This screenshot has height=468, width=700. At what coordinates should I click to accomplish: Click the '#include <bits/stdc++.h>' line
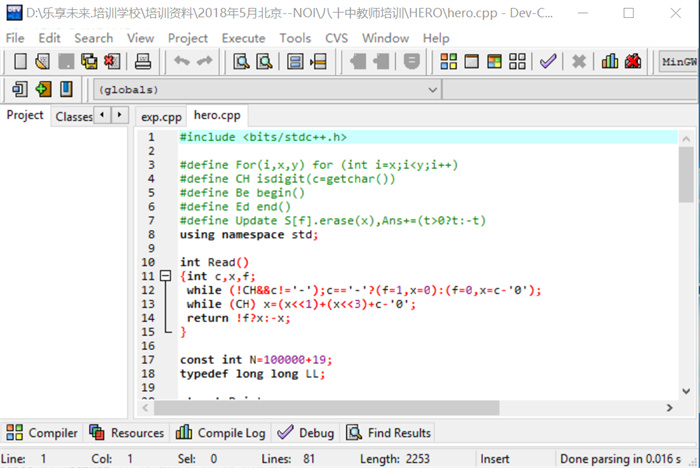tap(263, 137)
